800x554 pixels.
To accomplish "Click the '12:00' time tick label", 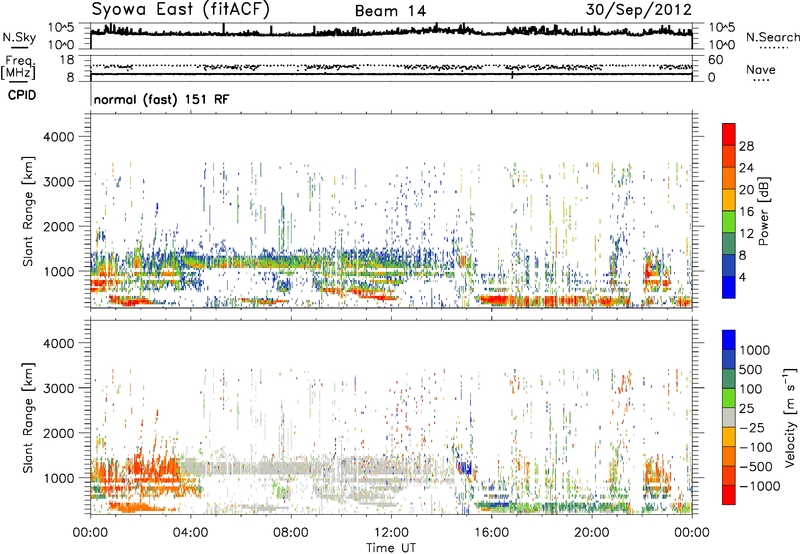I will click(x=391, y=533).
